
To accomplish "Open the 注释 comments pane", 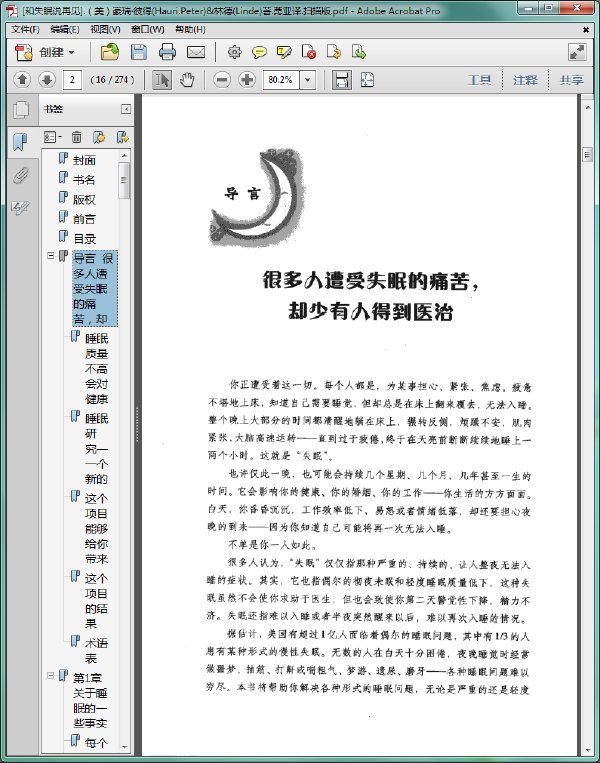I will [525, 80].
